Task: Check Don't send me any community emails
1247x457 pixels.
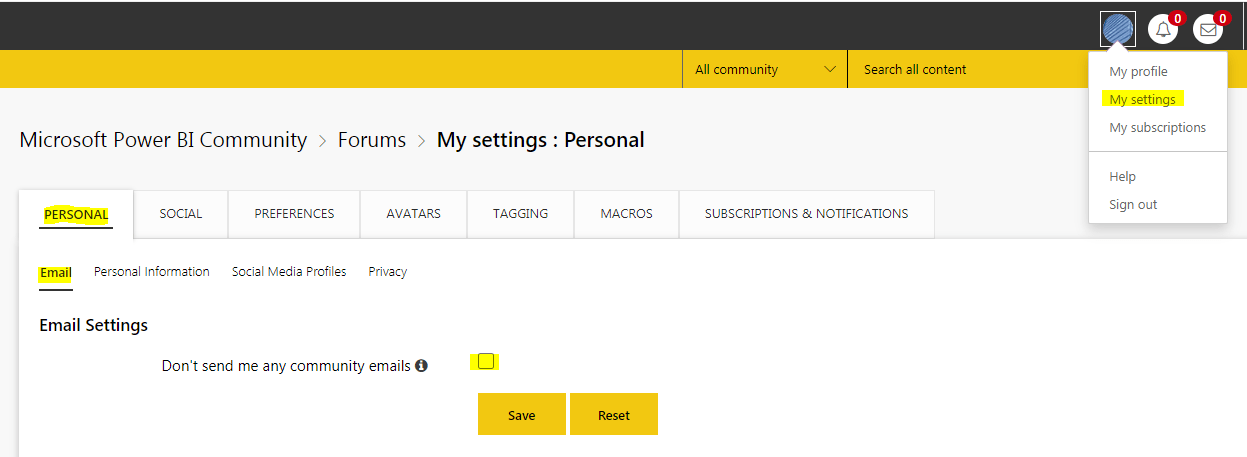Action: pos(485,361)
